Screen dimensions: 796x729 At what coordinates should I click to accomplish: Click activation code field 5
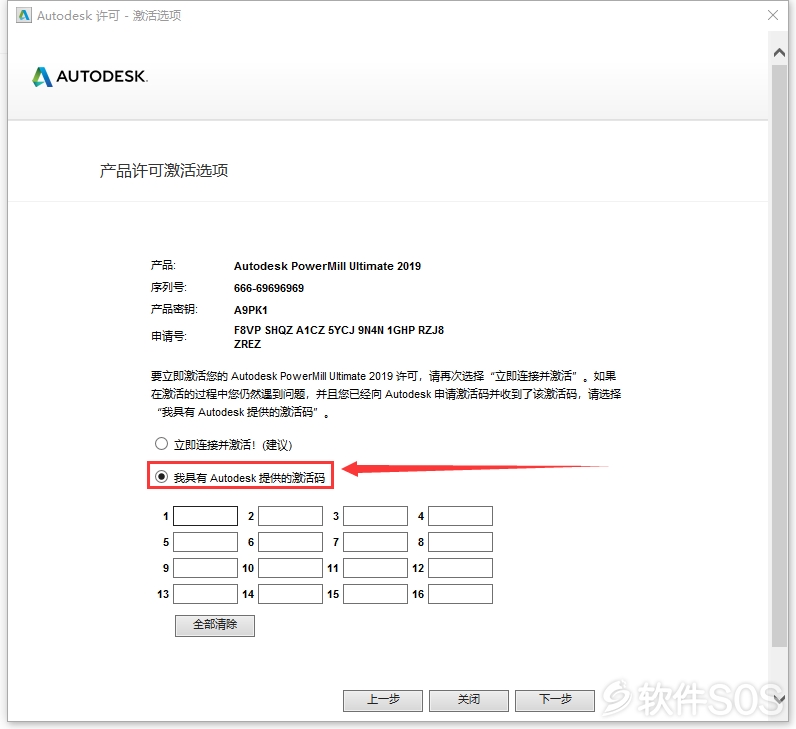[206, 542]
